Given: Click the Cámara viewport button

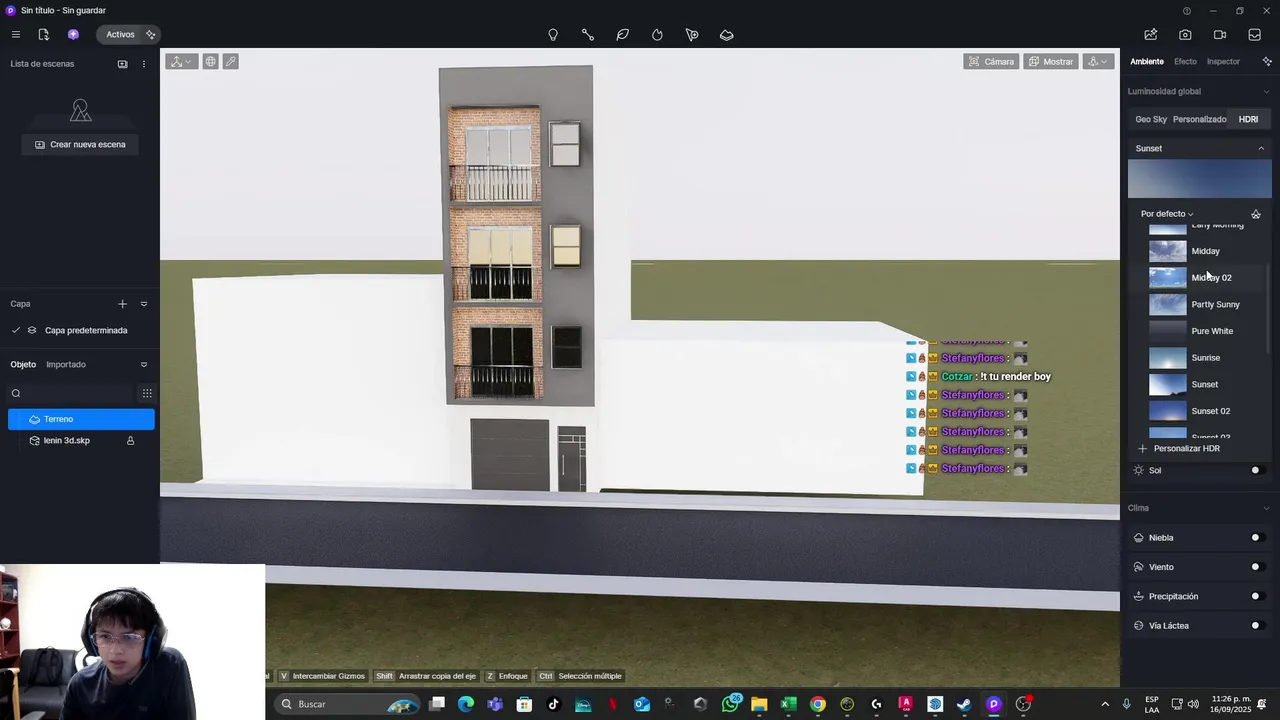Looking at the screenshot, I should point(991,61).
